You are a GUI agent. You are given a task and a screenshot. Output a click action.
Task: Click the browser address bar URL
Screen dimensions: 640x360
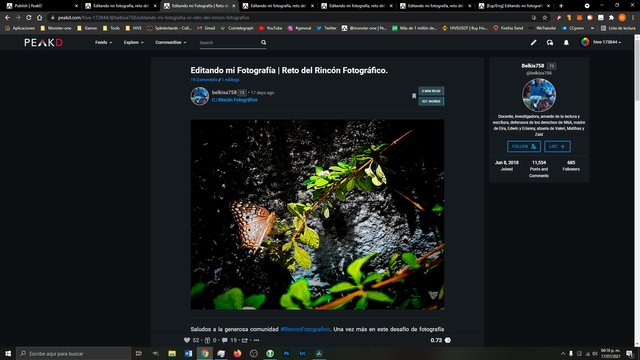[153, 18]
